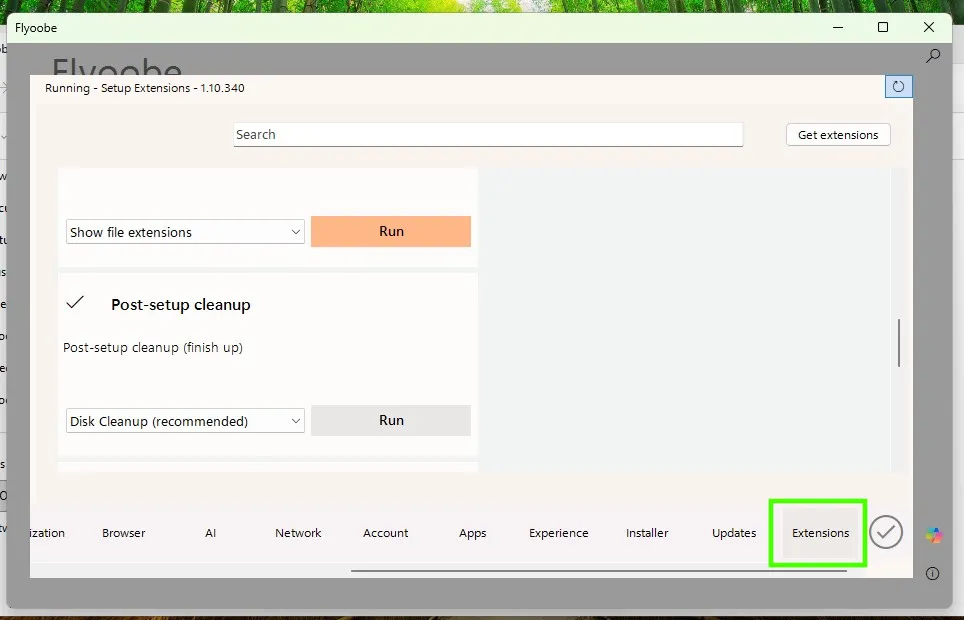The height and width of the screenshot is (620, 964).
Task: Select the Updates tab
Action: click(733, 533)
